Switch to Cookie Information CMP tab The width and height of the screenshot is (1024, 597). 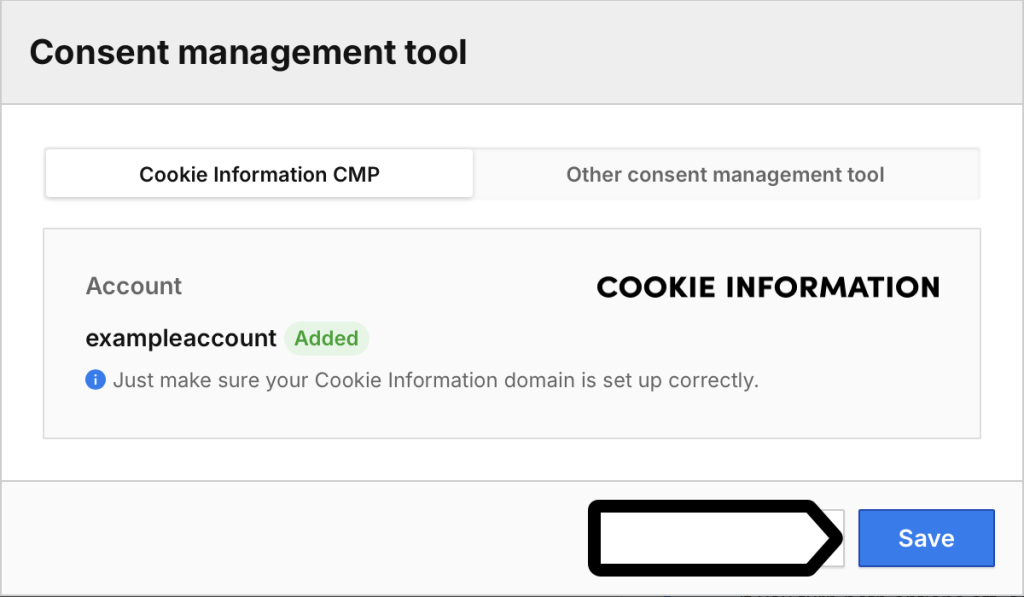point(259,174)
